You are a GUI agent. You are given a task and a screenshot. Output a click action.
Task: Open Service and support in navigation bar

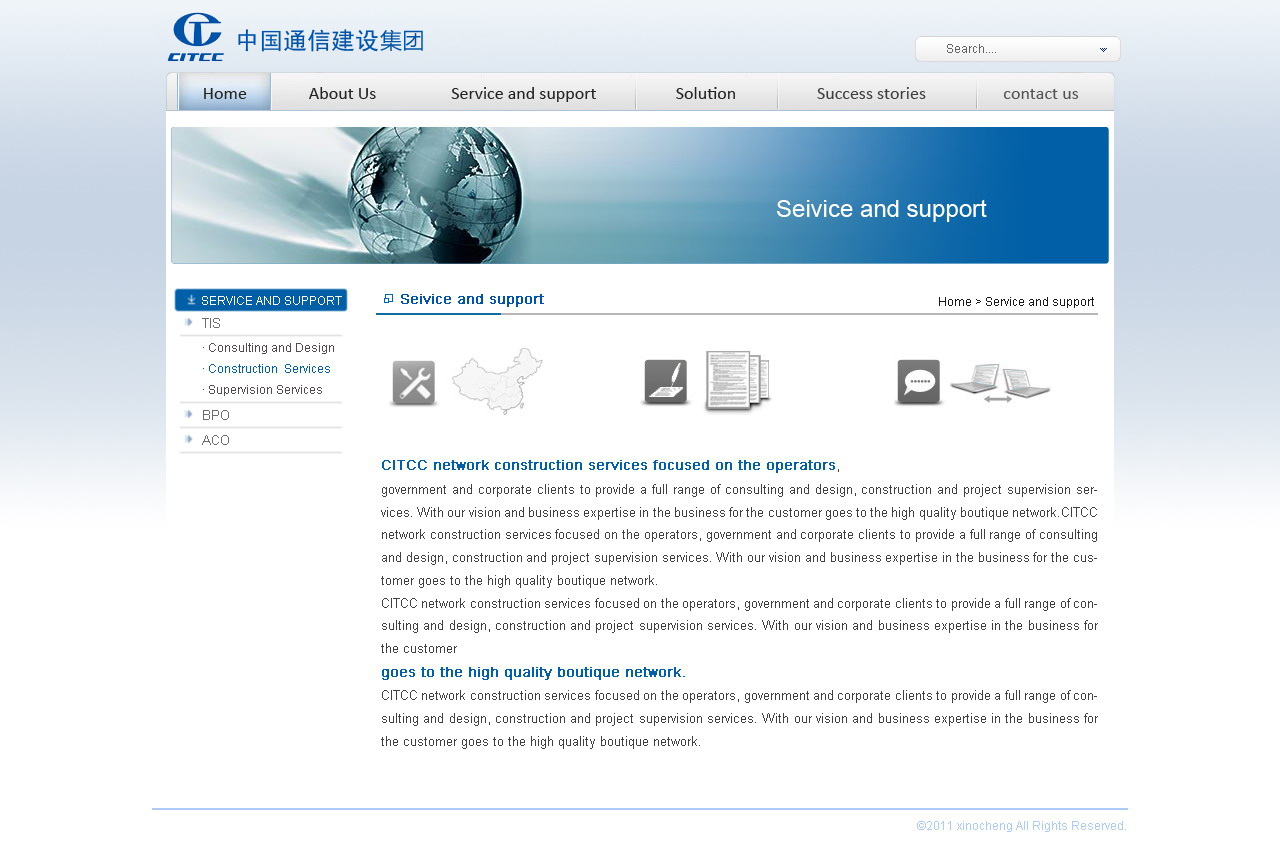[524, 93]
